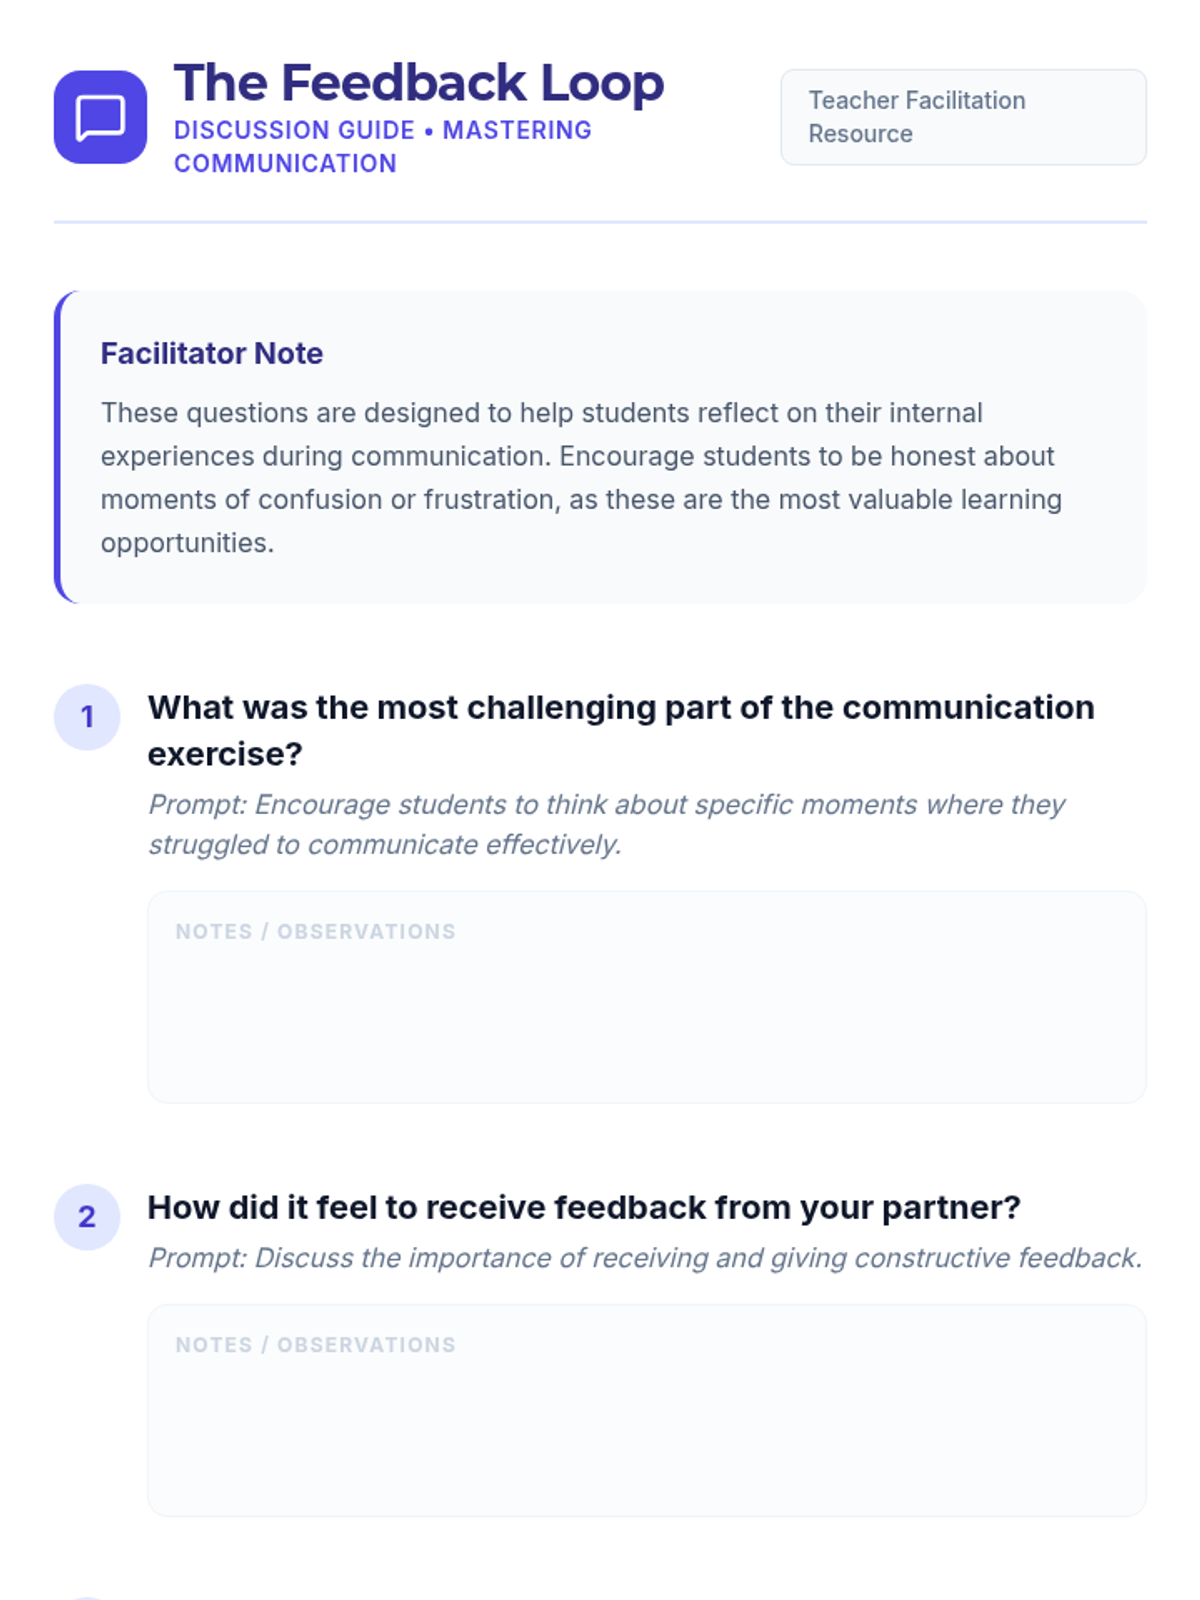
Task: Click the prompt about constructive feedback
Action: (x=645, y=1257)
